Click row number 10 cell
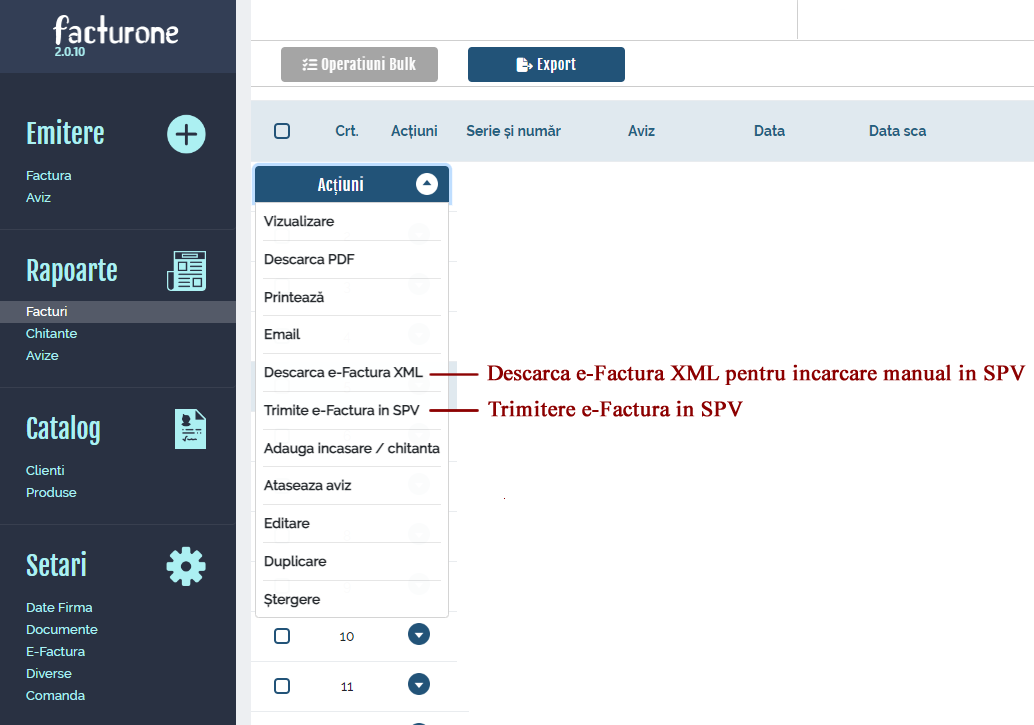Screen dimensions: 1034x725 coord(347,637)
